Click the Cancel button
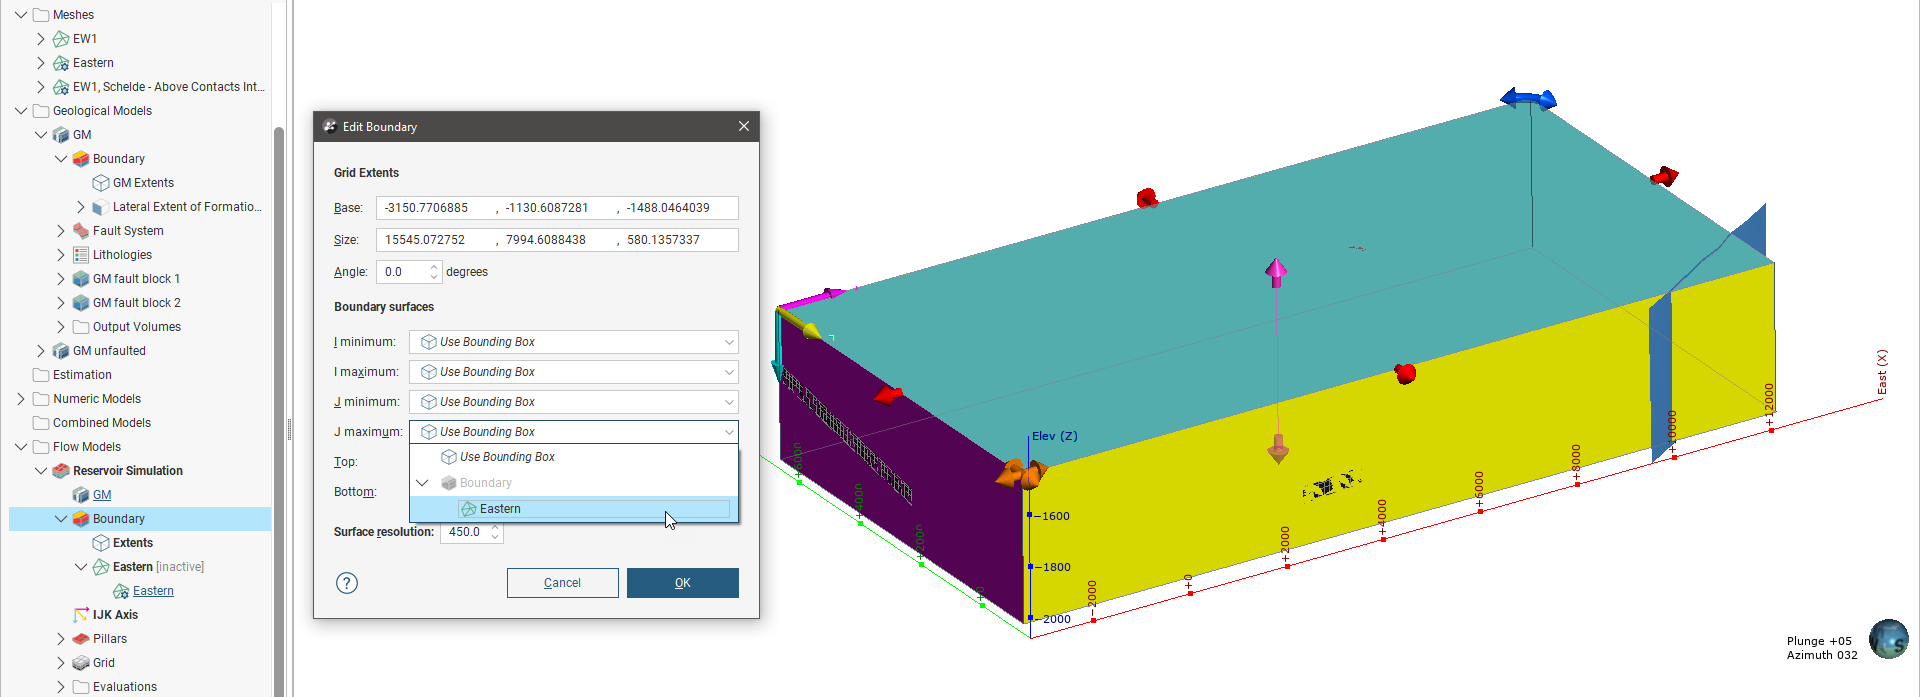 click(x=562, y=583)
